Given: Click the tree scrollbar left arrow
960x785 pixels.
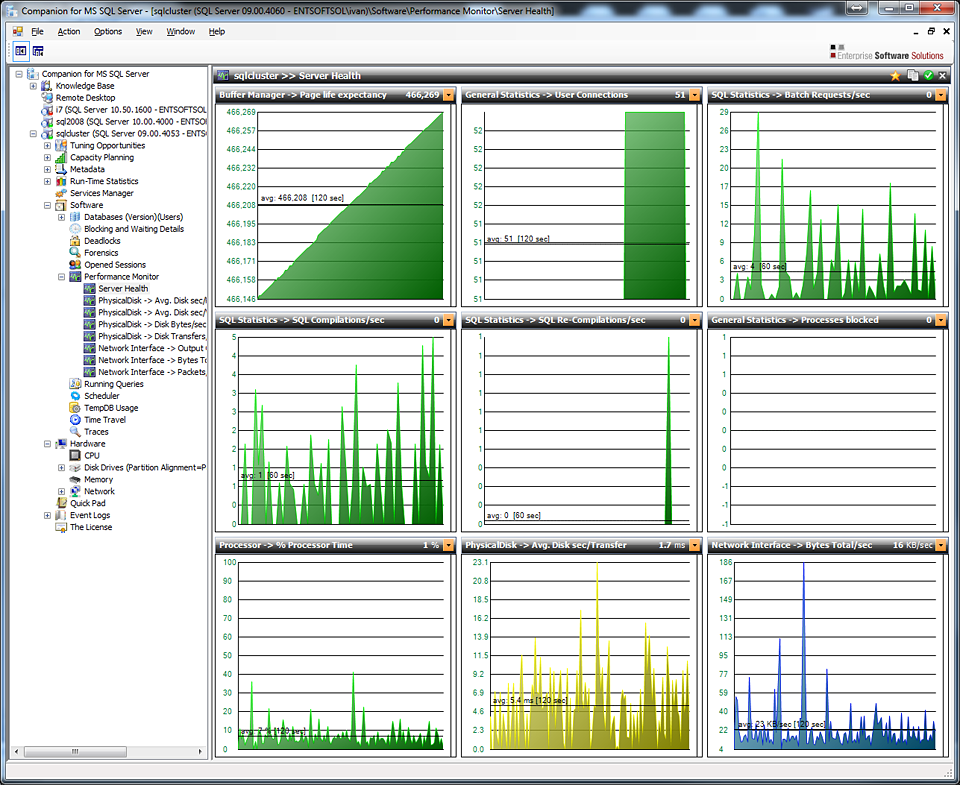Looking at the screenshot, I should click(x=17, y=751).
